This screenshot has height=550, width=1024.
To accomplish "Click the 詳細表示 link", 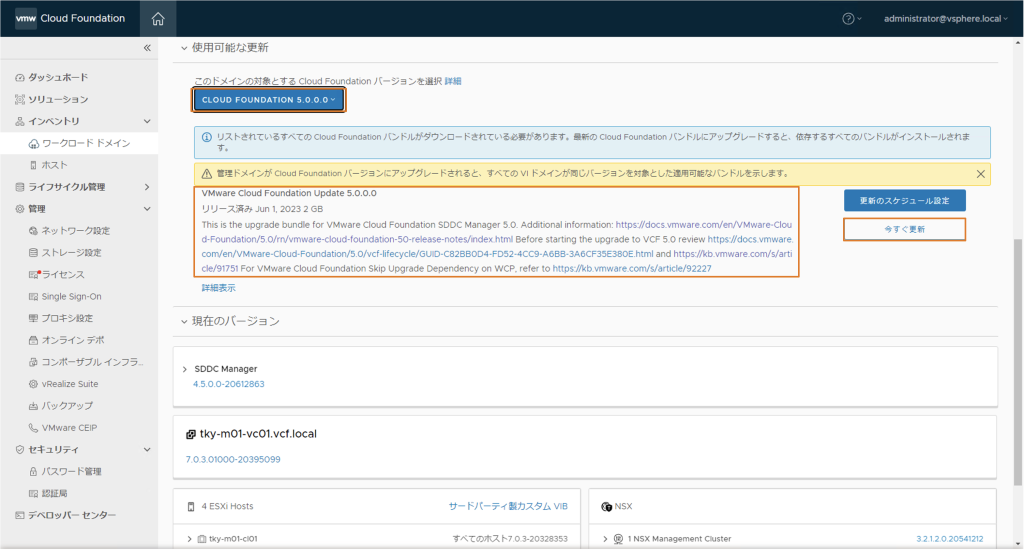I will [x=218, y=288].
